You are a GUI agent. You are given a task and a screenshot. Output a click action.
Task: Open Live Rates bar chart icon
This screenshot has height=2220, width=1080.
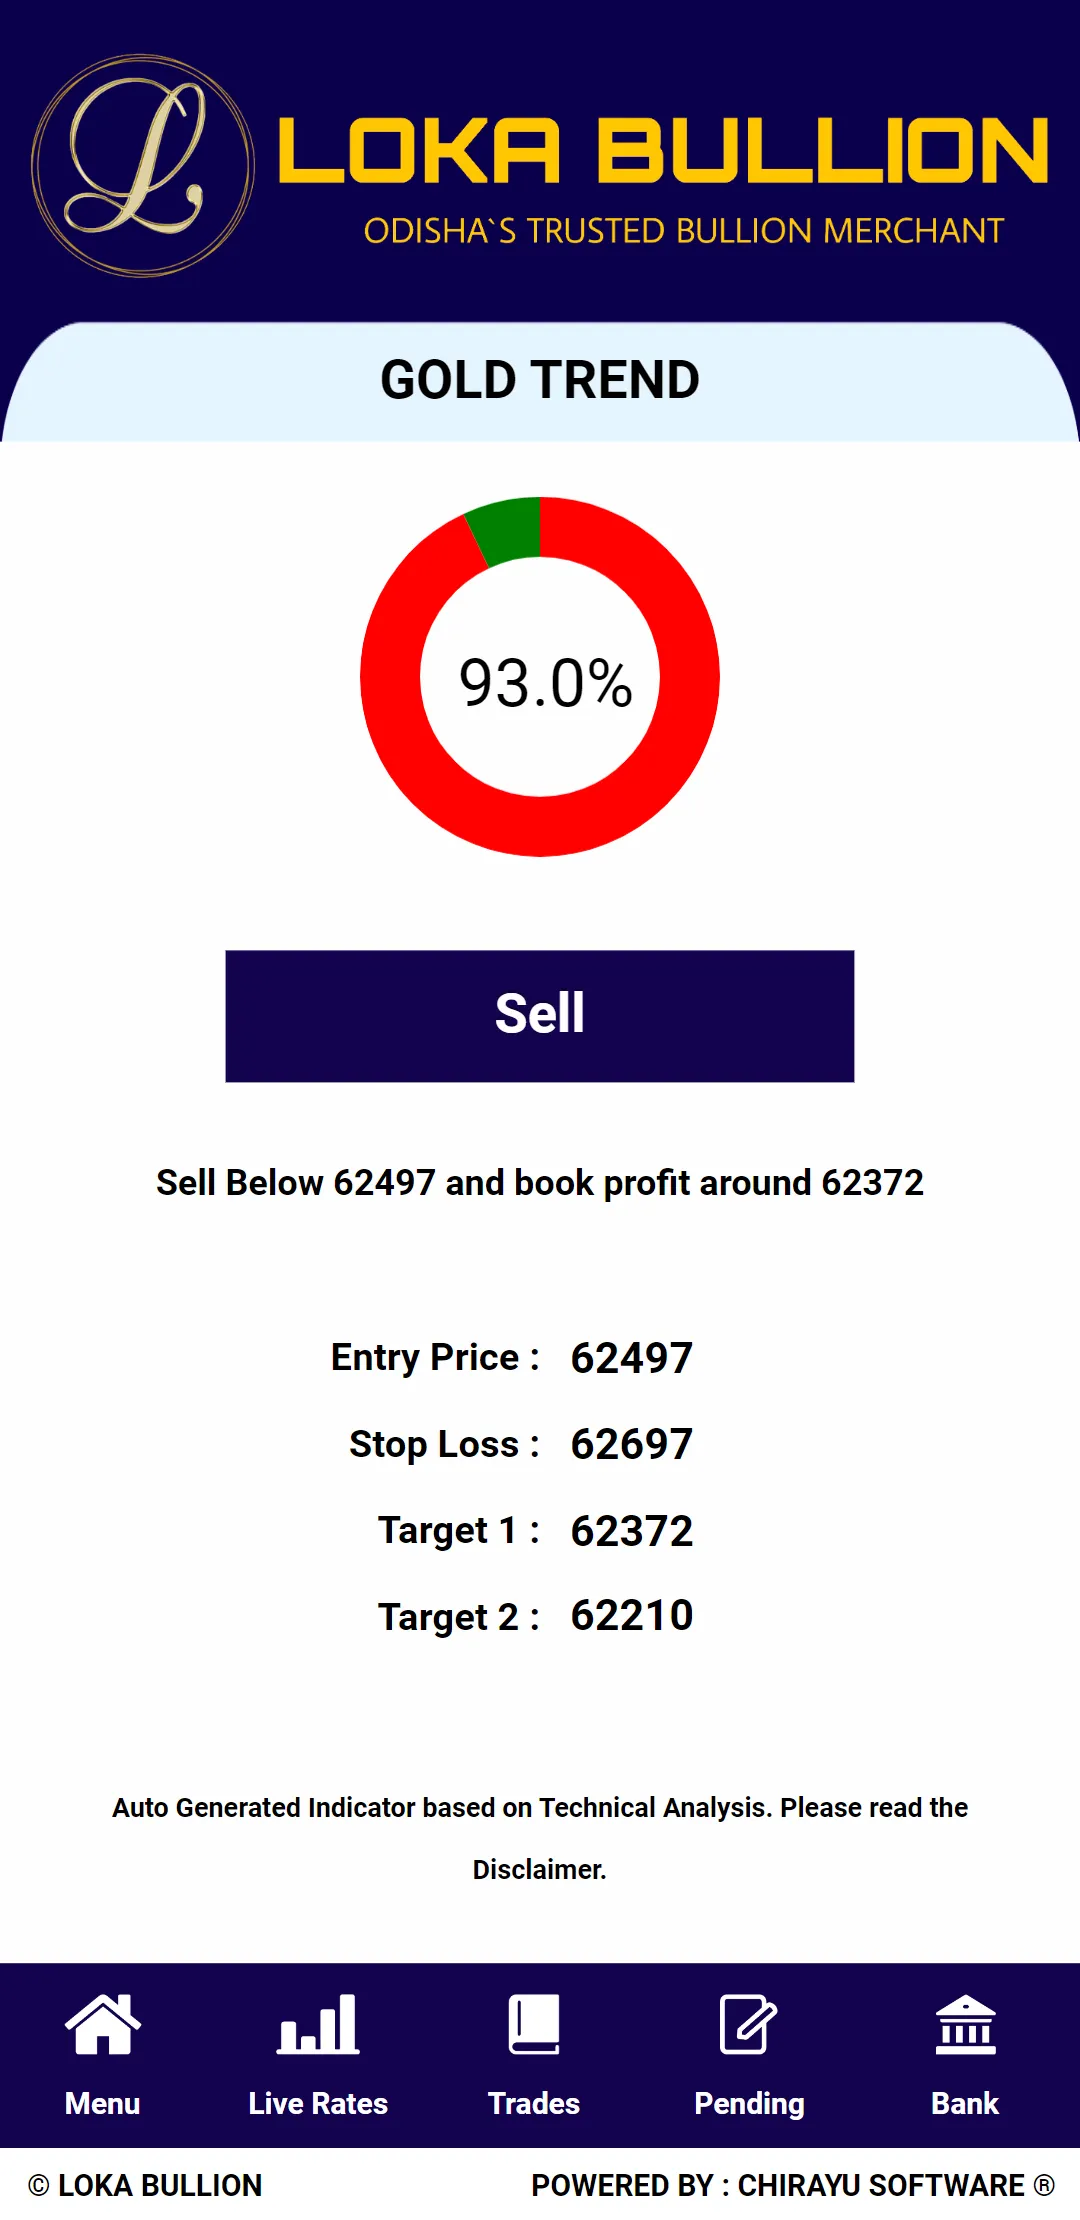point(318,2023)
